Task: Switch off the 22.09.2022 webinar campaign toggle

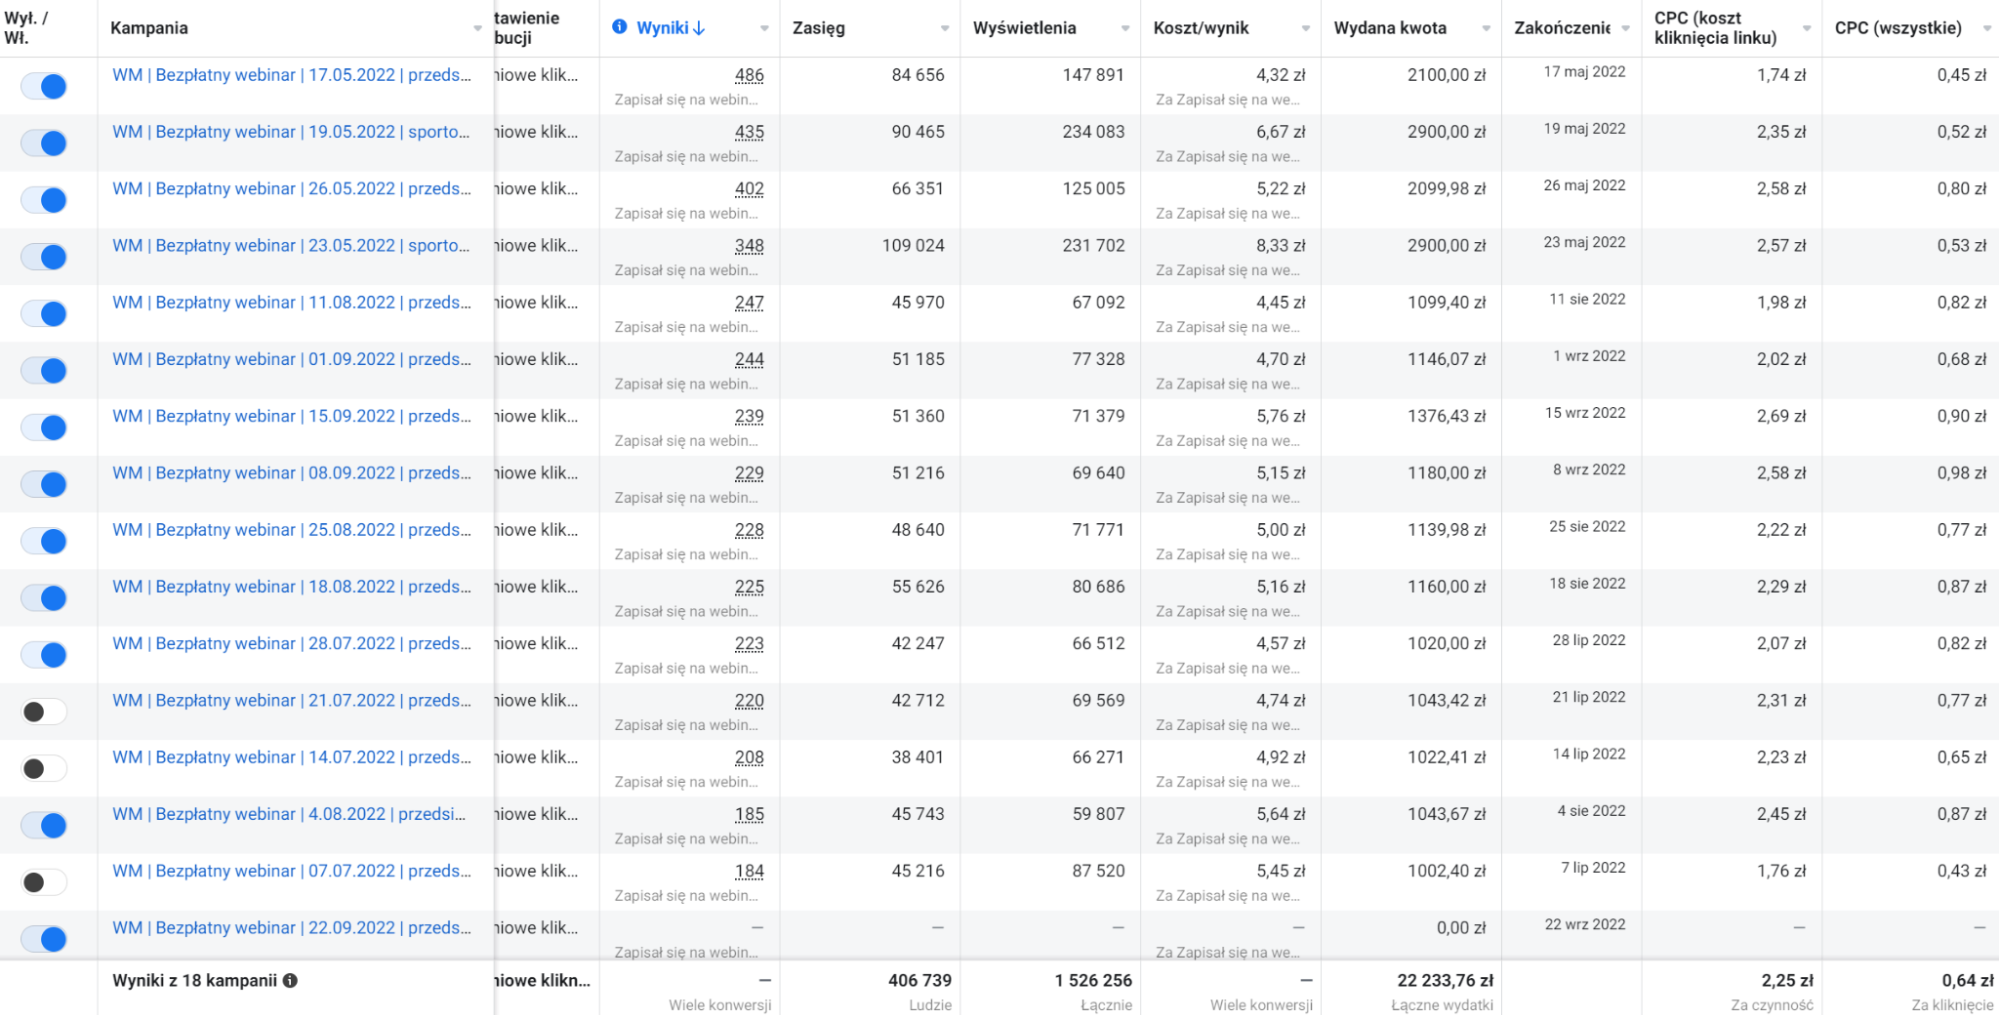Action: [44, 939]
